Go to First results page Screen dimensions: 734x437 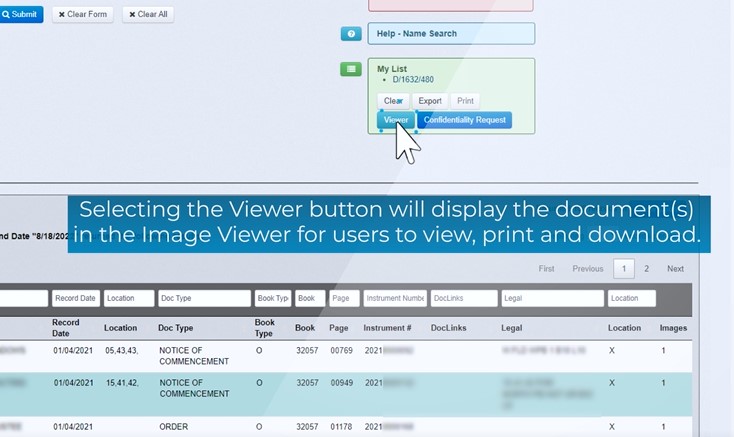pos(546,269)
